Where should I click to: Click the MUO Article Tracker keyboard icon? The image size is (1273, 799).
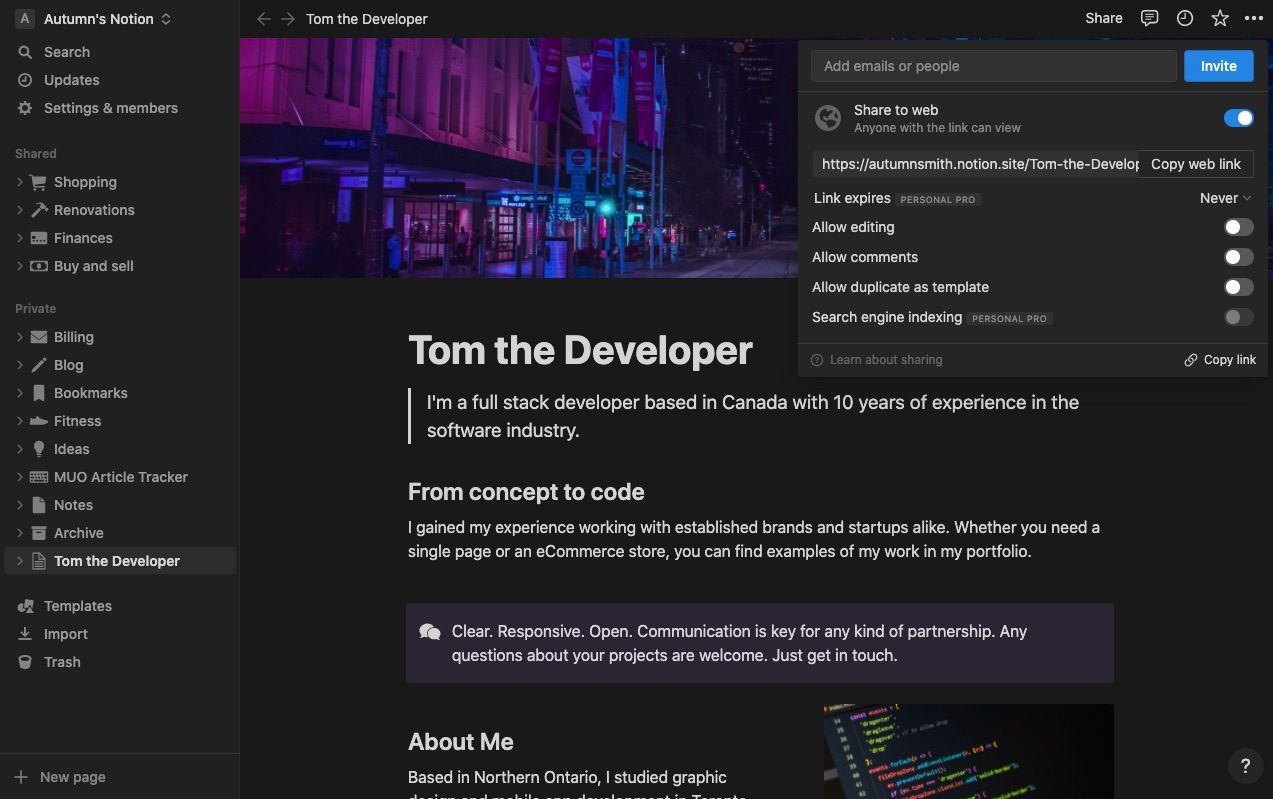click(39, 477)
